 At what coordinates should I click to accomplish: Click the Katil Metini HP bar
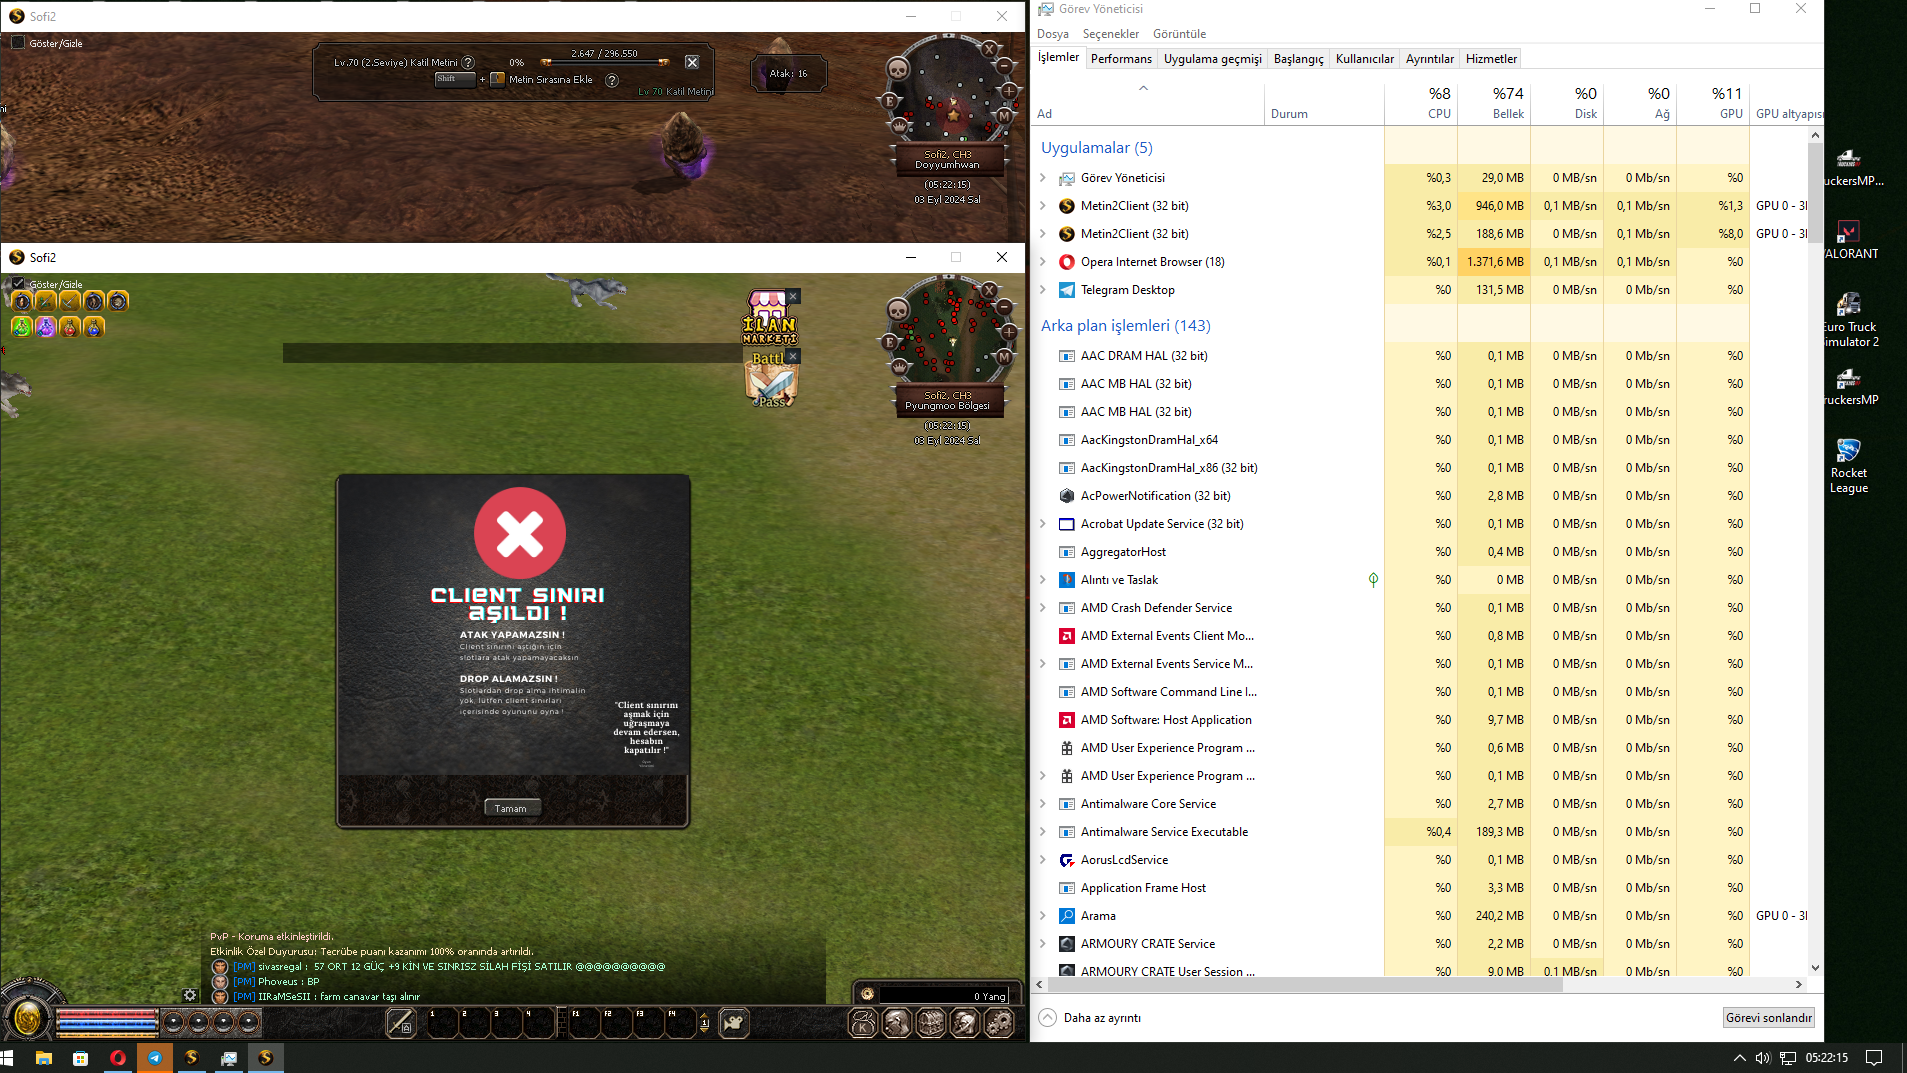click(x=604, y=62)
